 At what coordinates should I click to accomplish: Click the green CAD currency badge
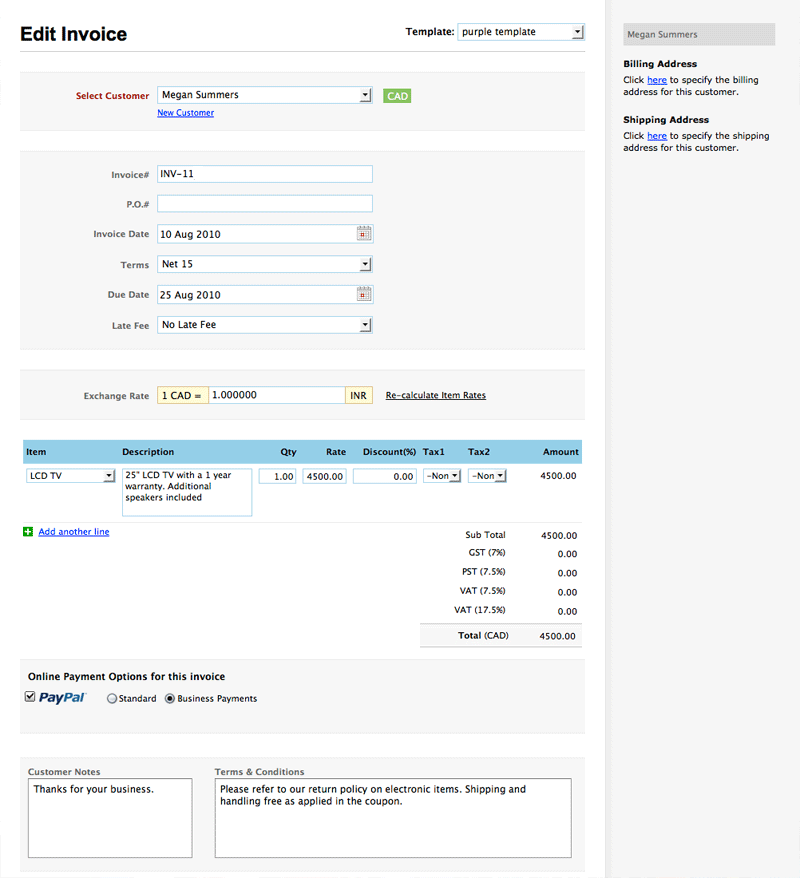pyautogui.click(x=397, y=96)
